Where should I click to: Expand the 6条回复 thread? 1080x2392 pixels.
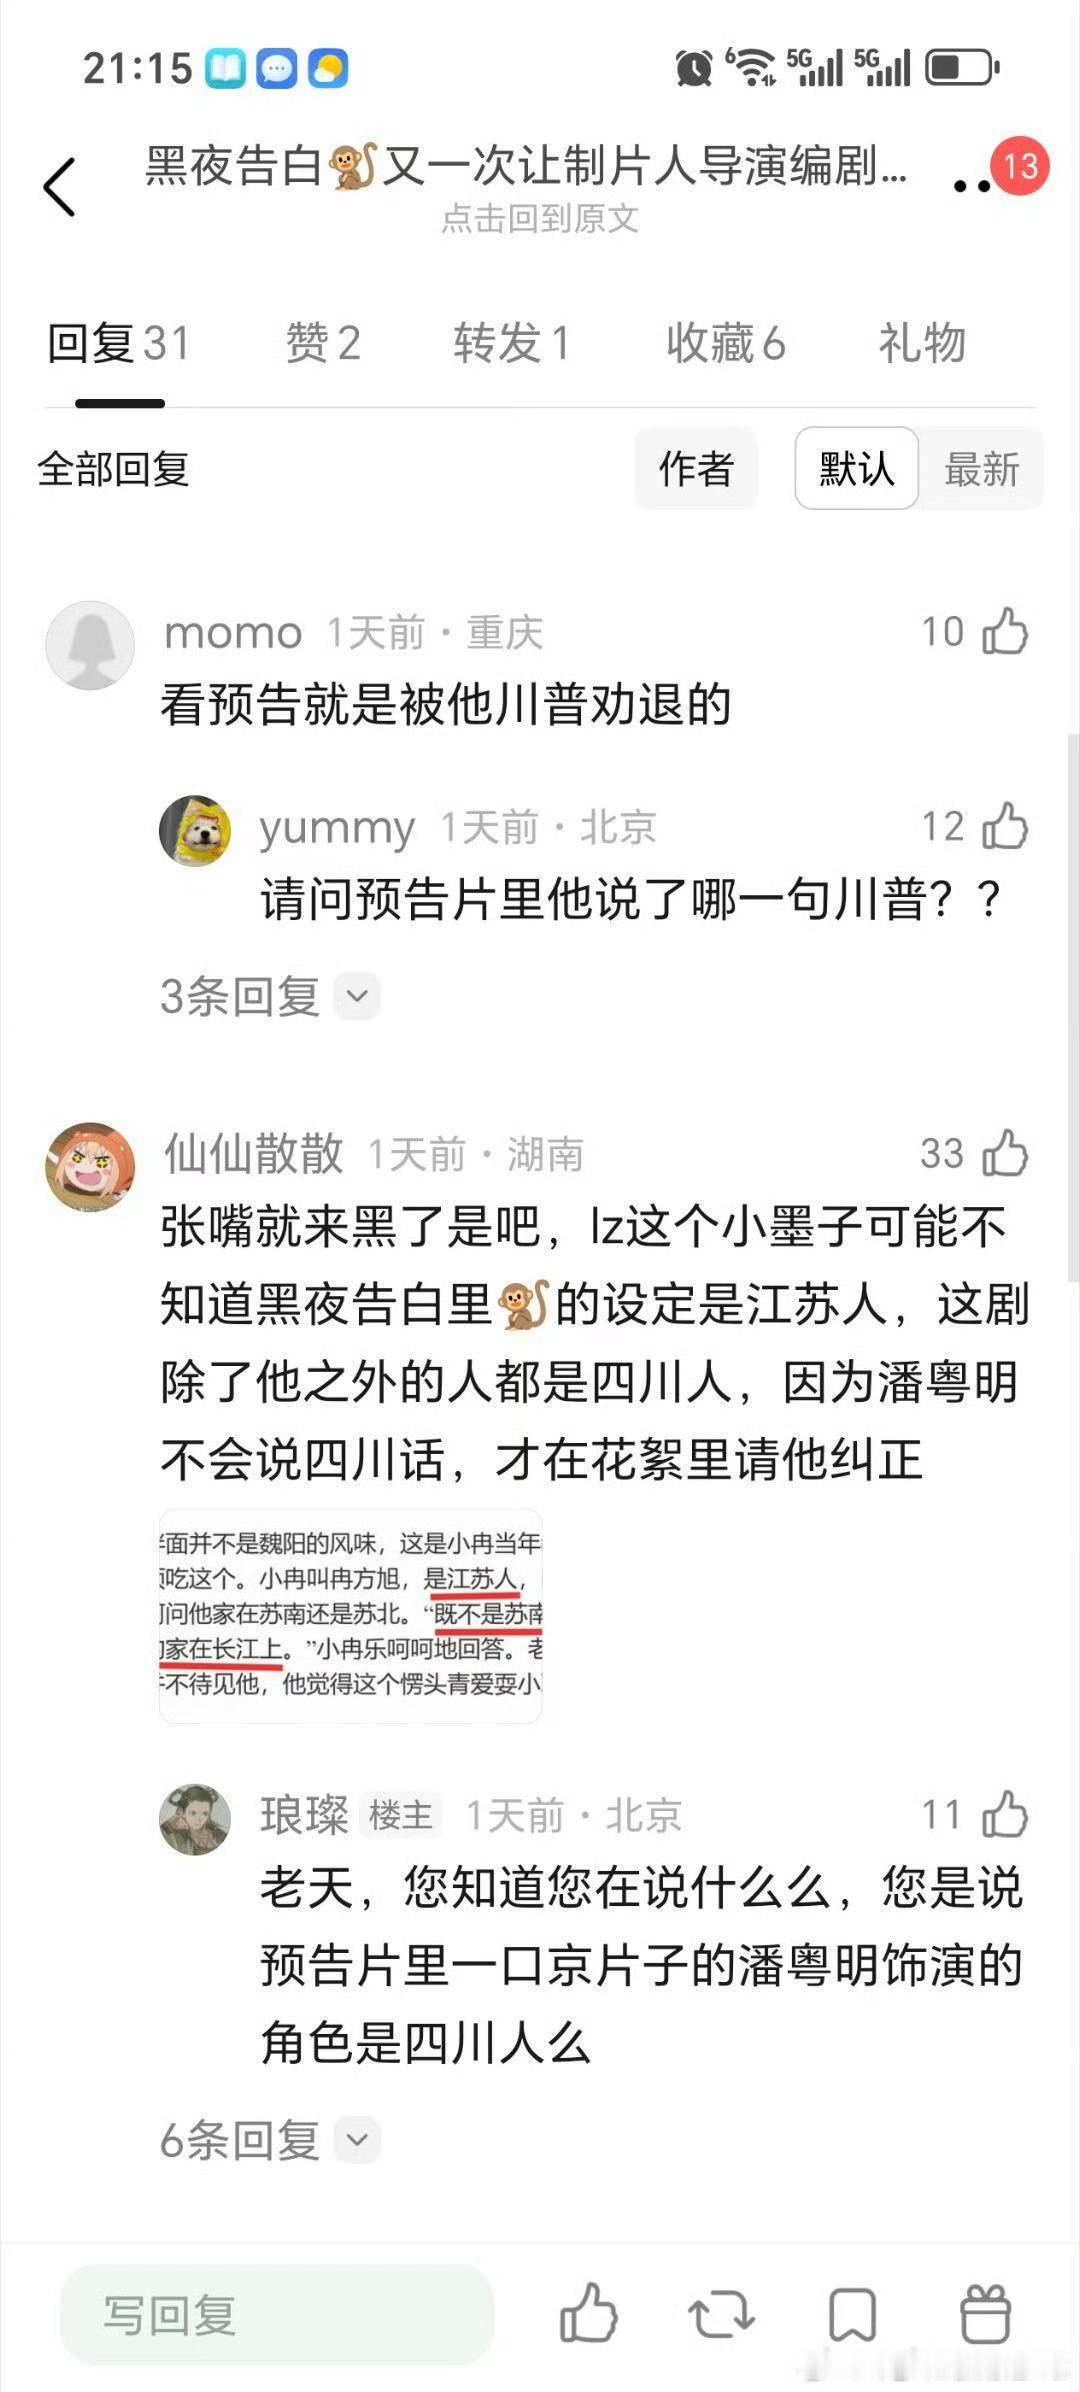pos(270,2140)
